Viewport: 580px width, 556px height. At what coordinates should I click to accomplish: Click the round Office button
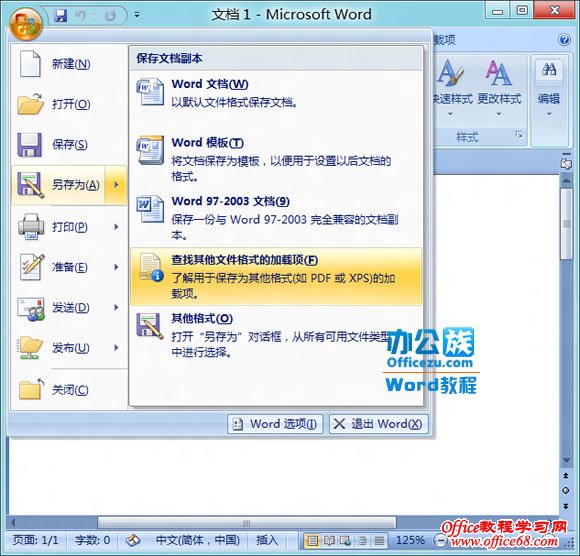(26, 23)
